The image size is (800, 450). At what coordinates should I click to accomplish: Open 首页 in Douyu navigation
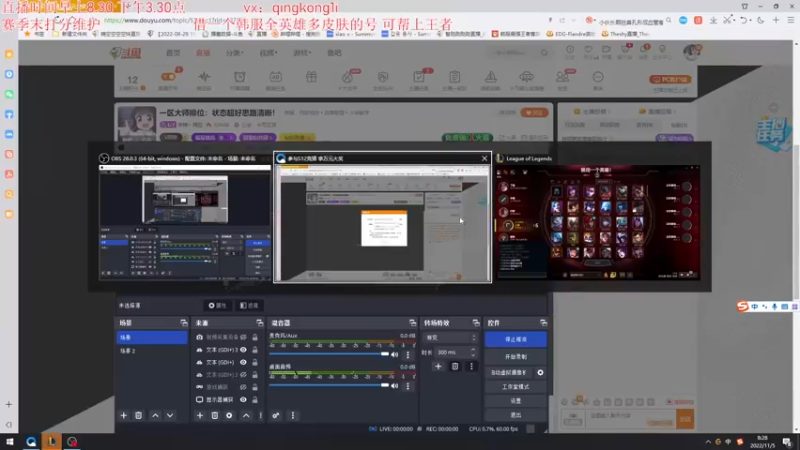(x=173, y=53)
